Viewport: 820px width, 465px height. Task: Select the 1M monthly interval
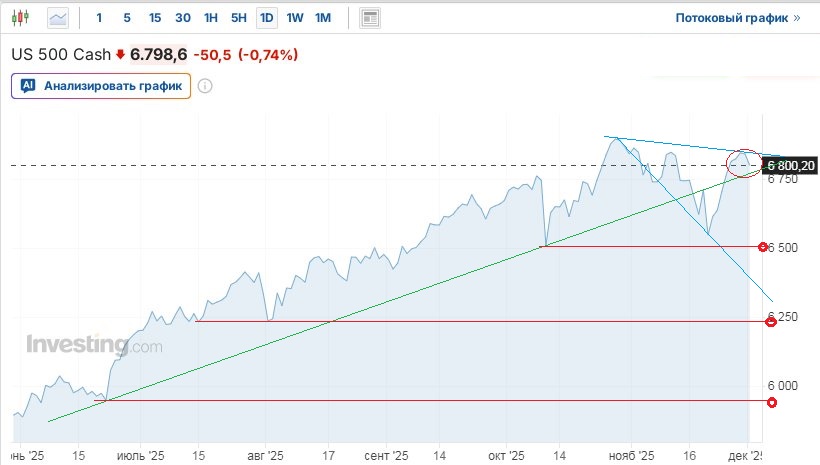coord(323,18)
